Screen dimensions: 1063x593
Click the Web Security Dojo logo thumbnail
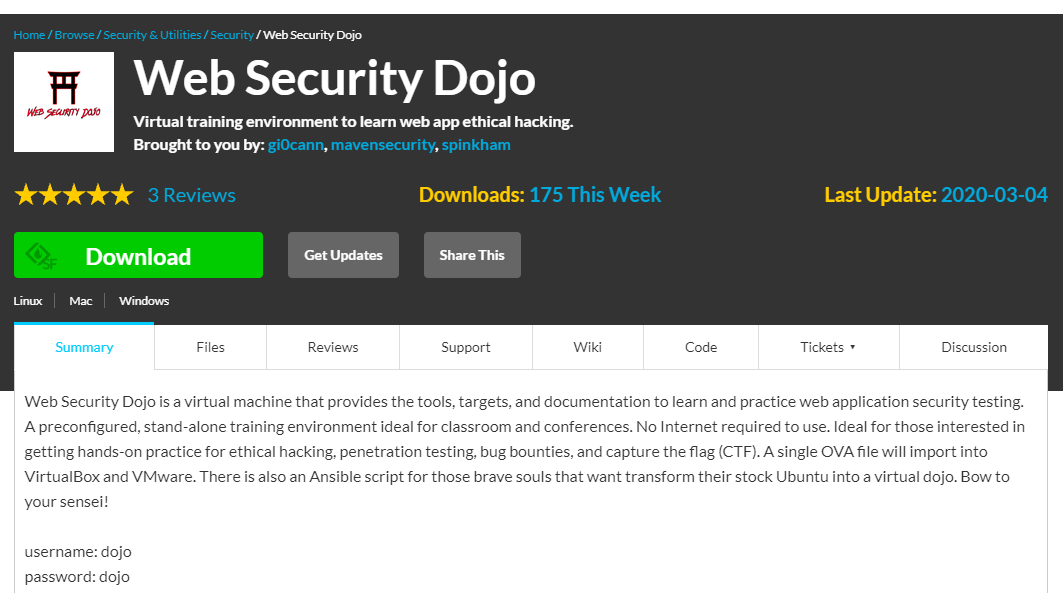(x=64, y=102)
